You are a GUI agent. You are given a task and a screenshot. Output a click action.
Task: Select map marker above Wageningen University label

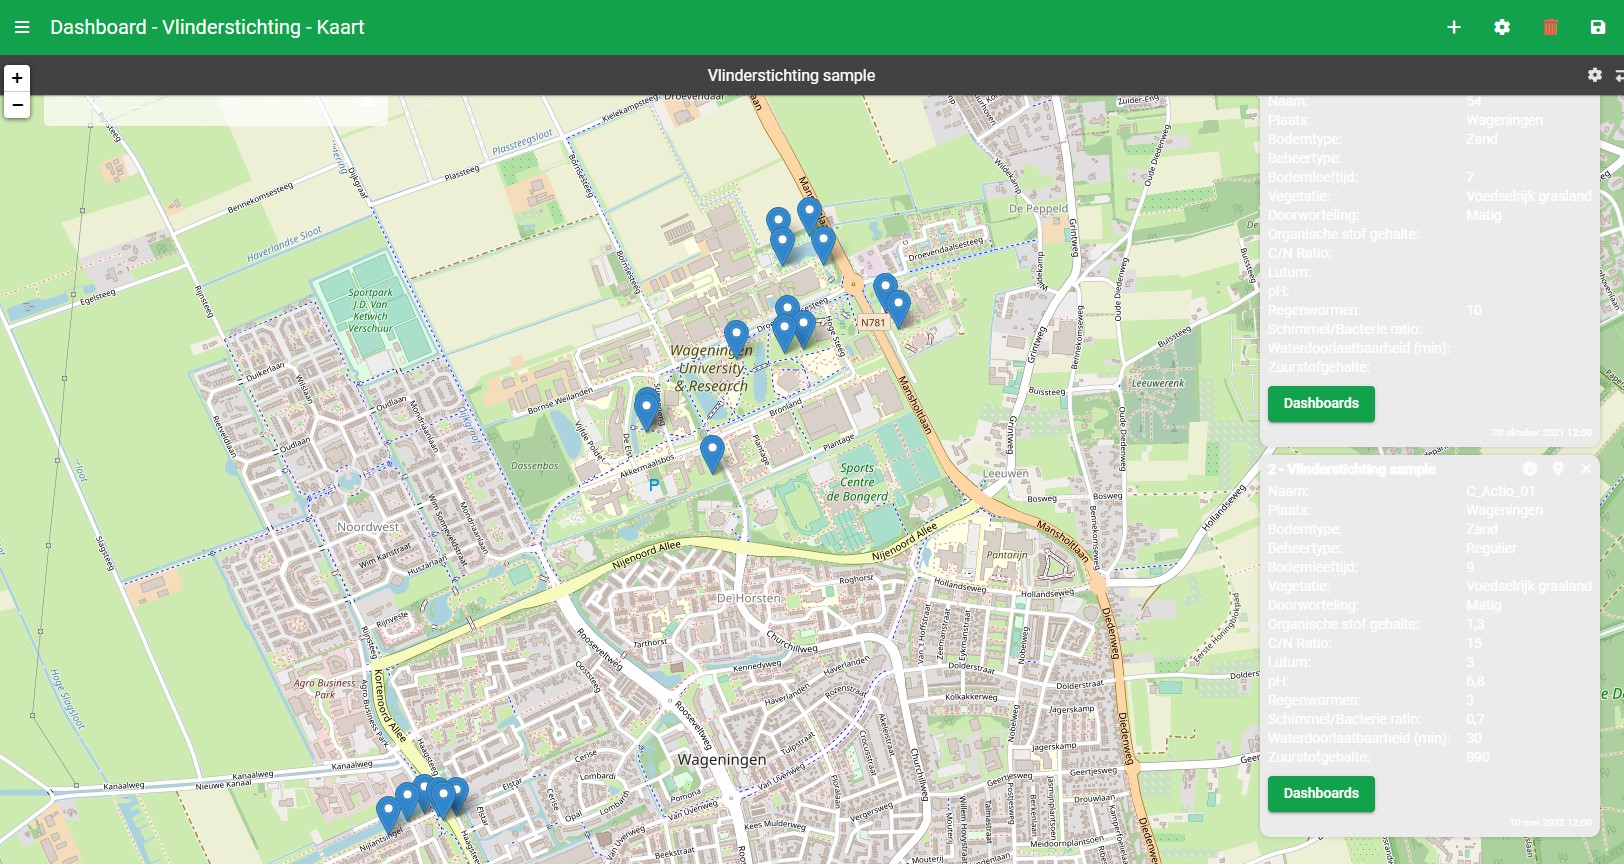coord(736,339)
